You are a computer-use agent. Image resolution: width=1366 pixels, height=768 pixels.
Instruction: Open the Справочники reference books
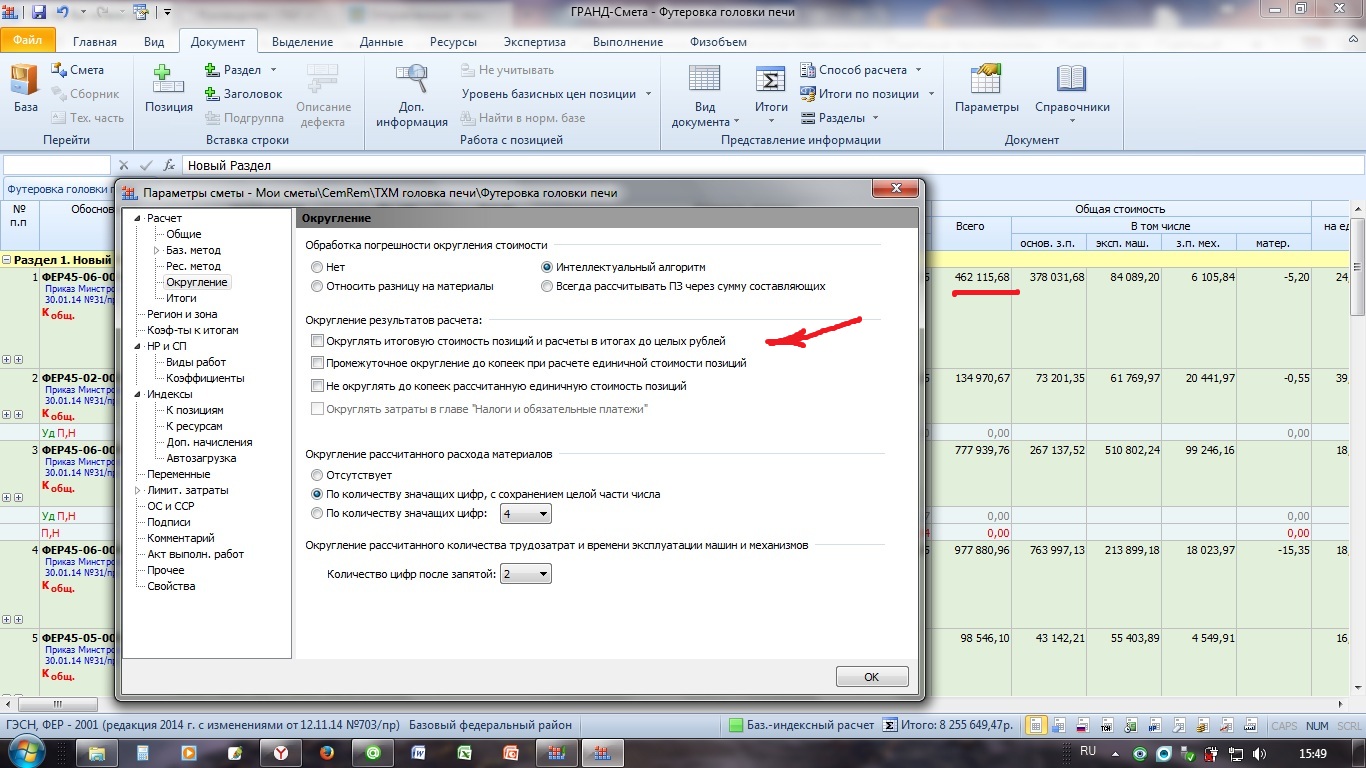click(x=1072, y=92)
